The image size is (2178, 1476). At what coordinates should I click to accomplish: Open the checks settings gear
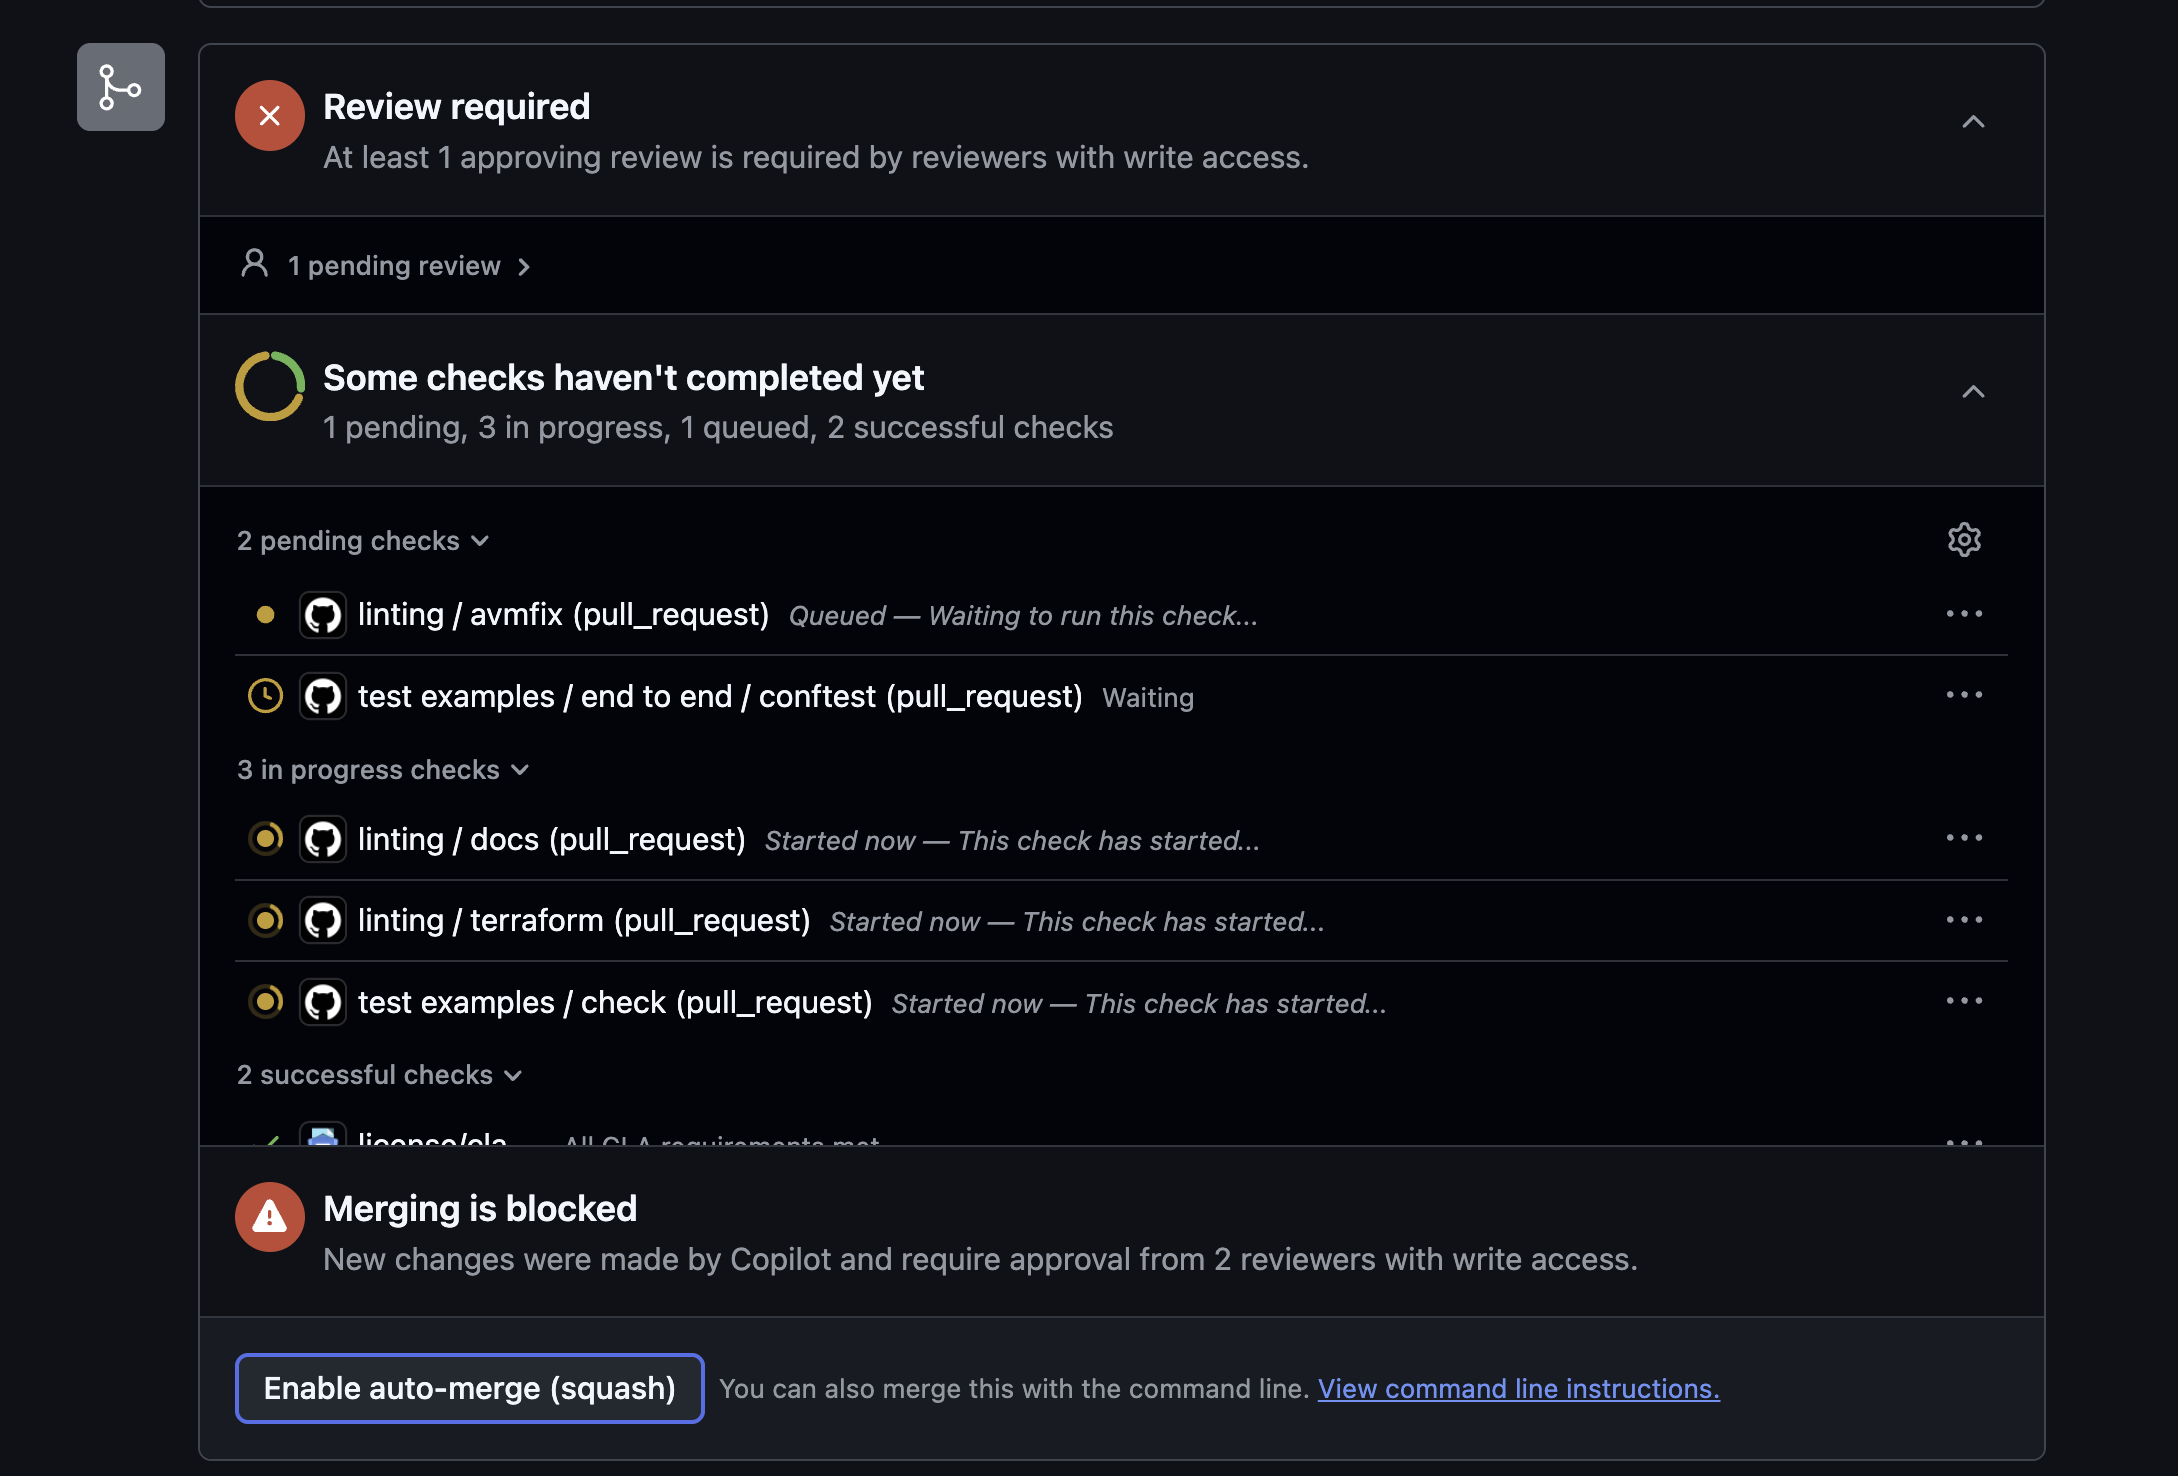(1963, 540)
